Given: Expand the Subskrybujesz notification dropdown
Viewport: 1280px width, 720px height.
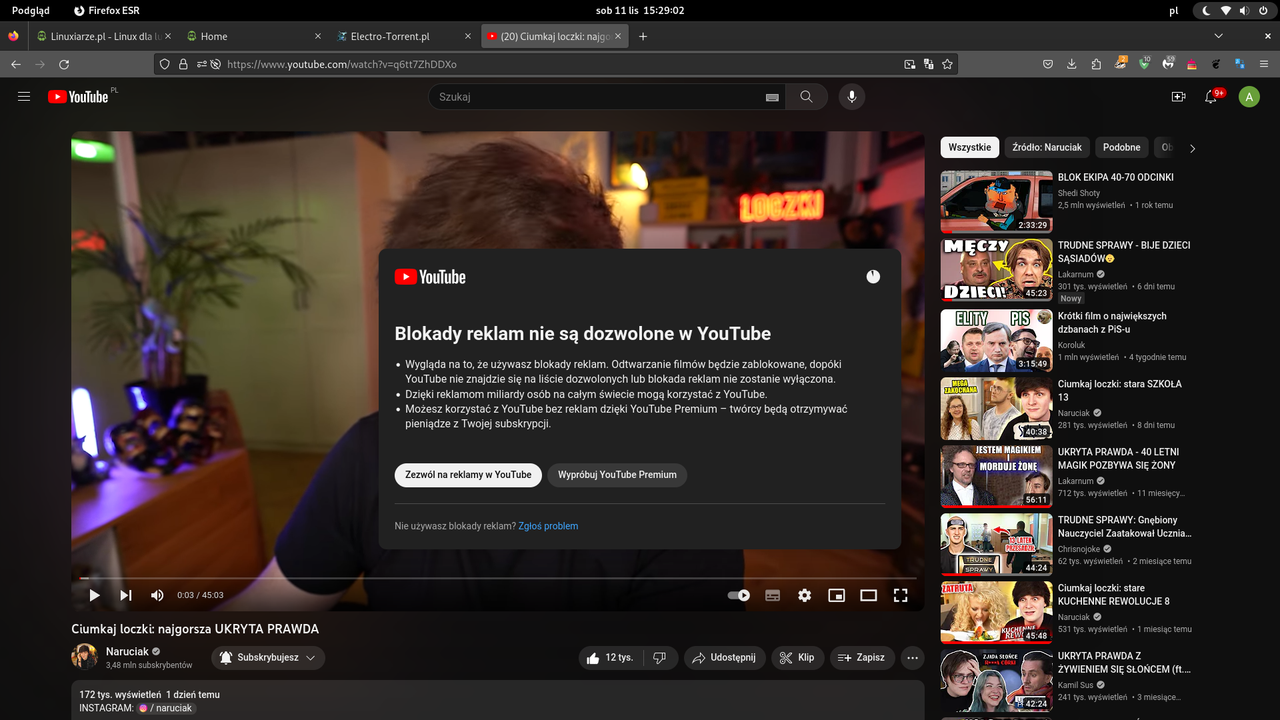Looking at the screenshot, I should click(x=268, y=658).
